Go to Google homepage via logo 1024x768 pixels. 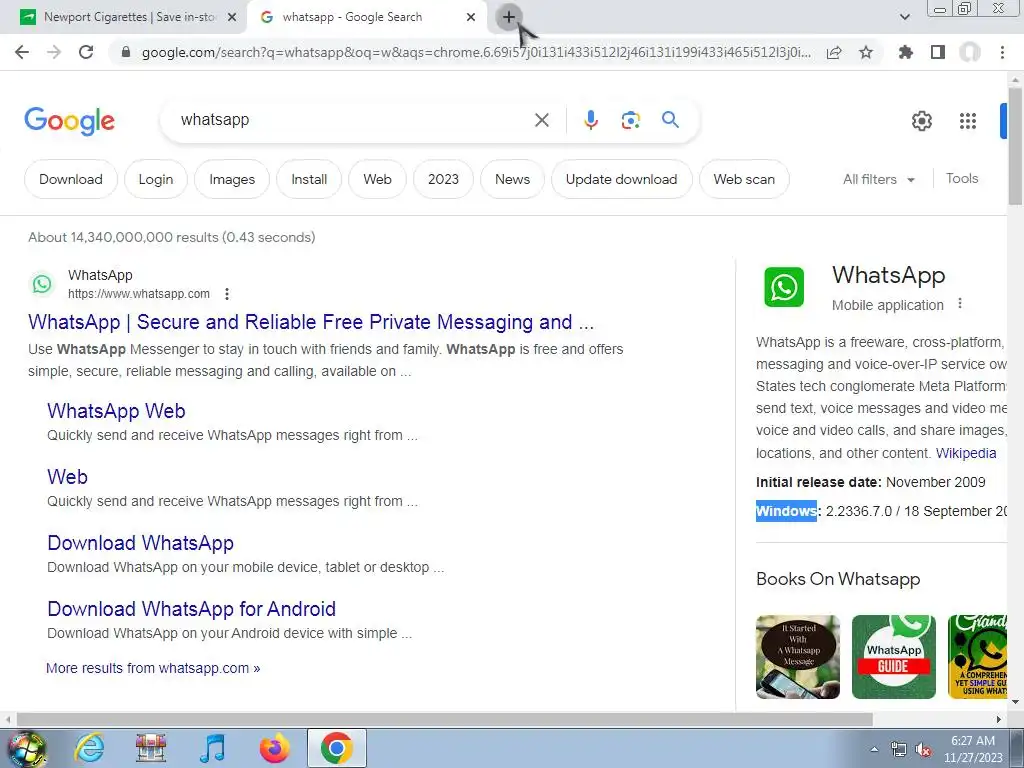coord(70,121)
